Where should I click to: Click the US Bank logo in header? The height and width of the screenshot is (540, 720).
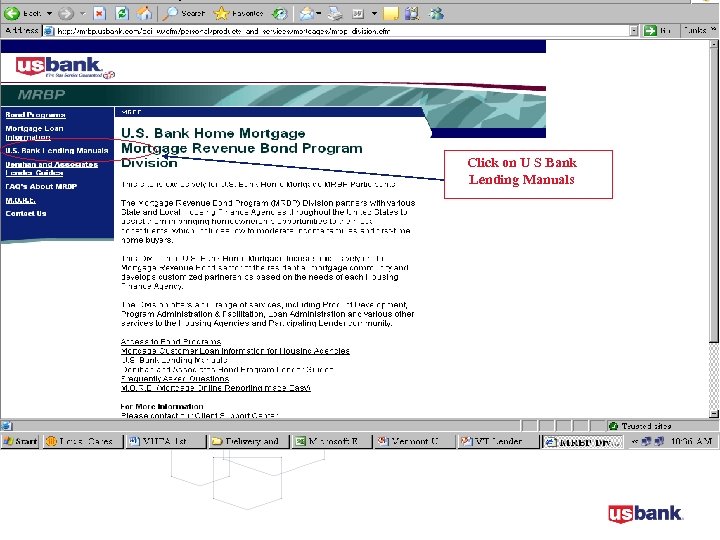coord(65,68)
